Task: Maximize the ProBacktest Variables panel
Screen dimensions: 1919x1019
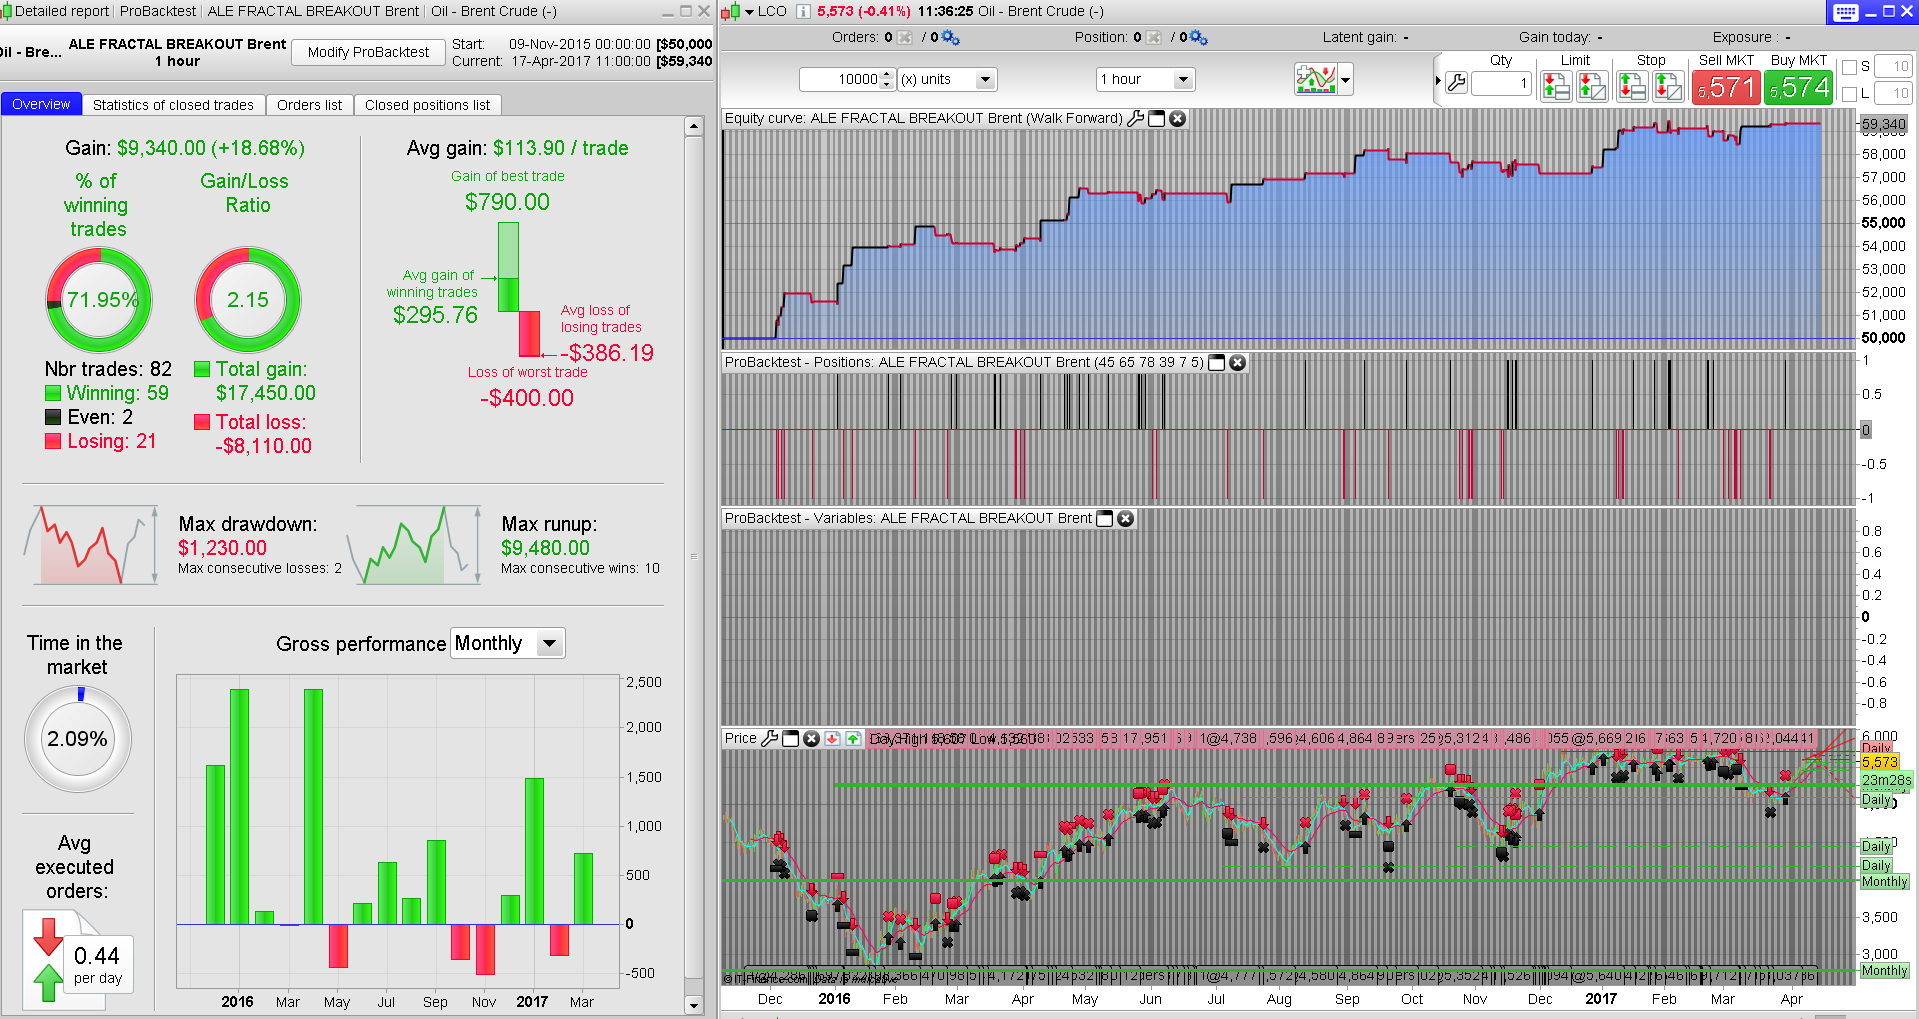Action: [1105, 519]
